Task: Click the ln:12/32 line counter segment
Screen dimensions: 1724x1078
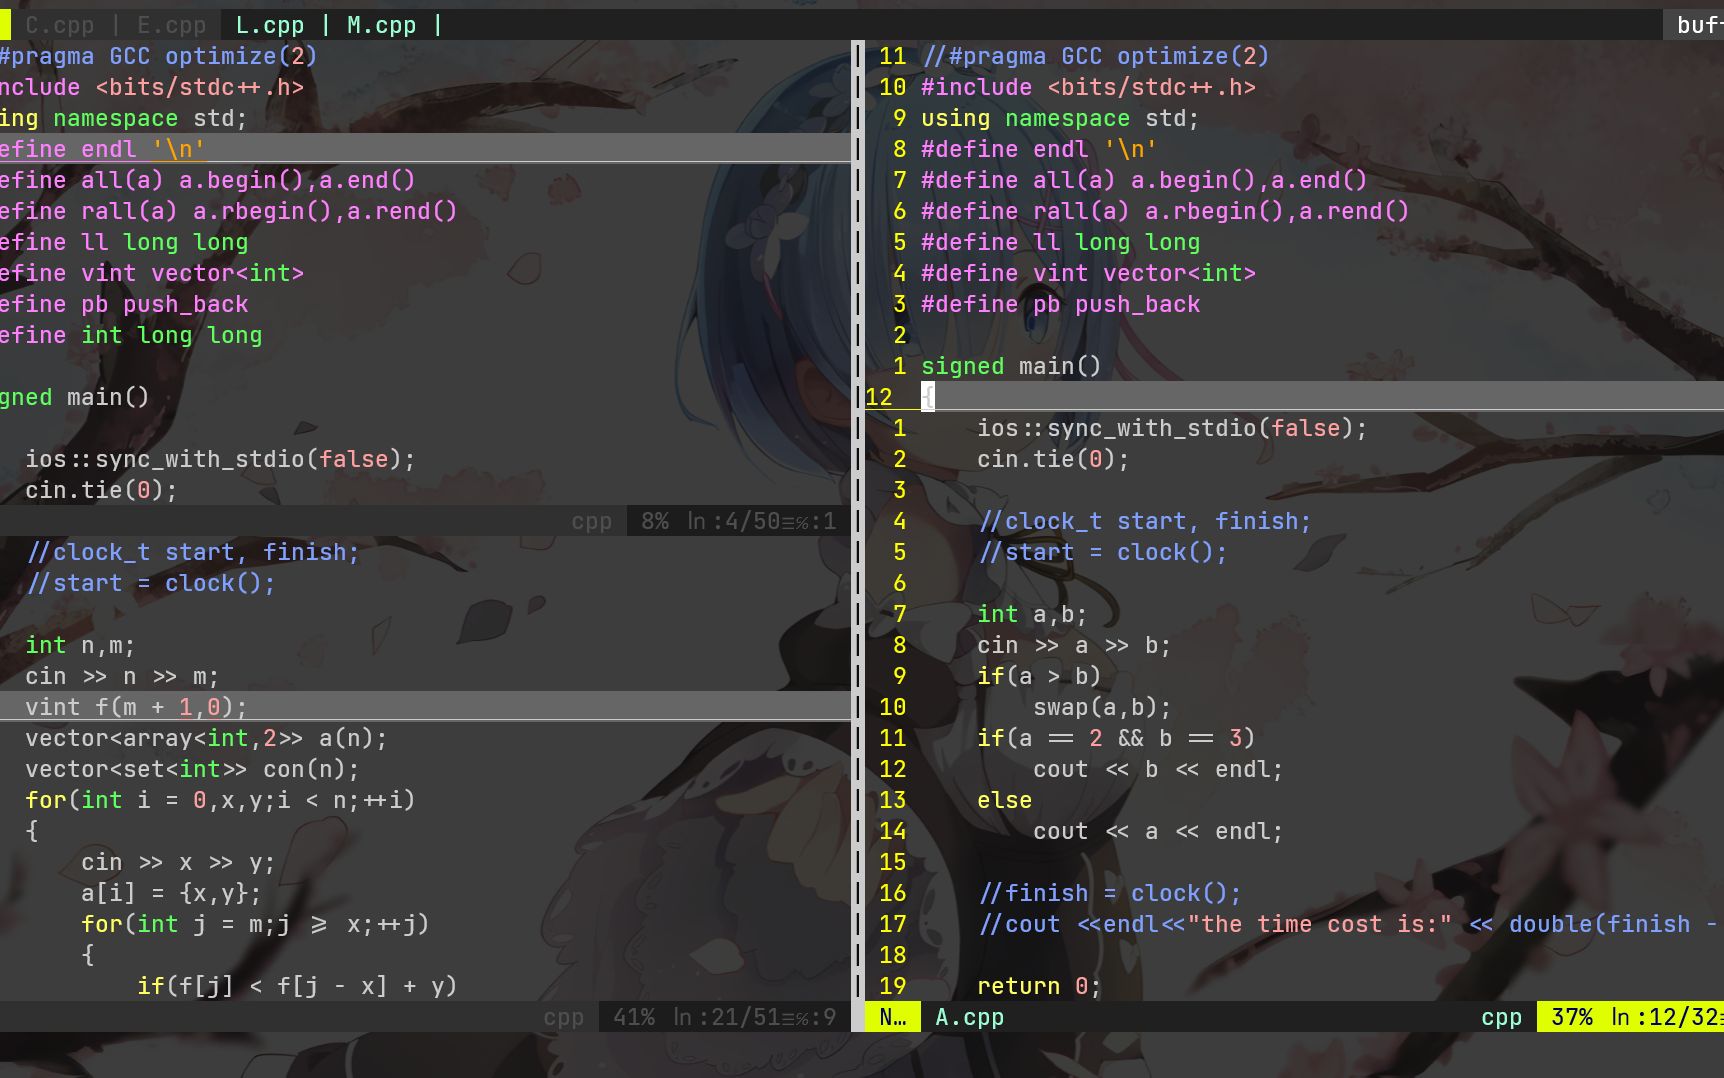Action: pyautogui.click(x=1665, y=1017)
